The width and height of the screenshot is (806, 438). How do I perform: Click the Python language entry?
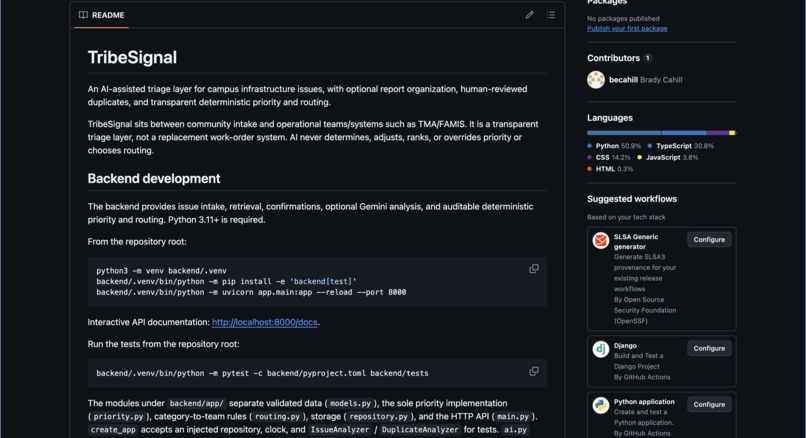point(614,146)
